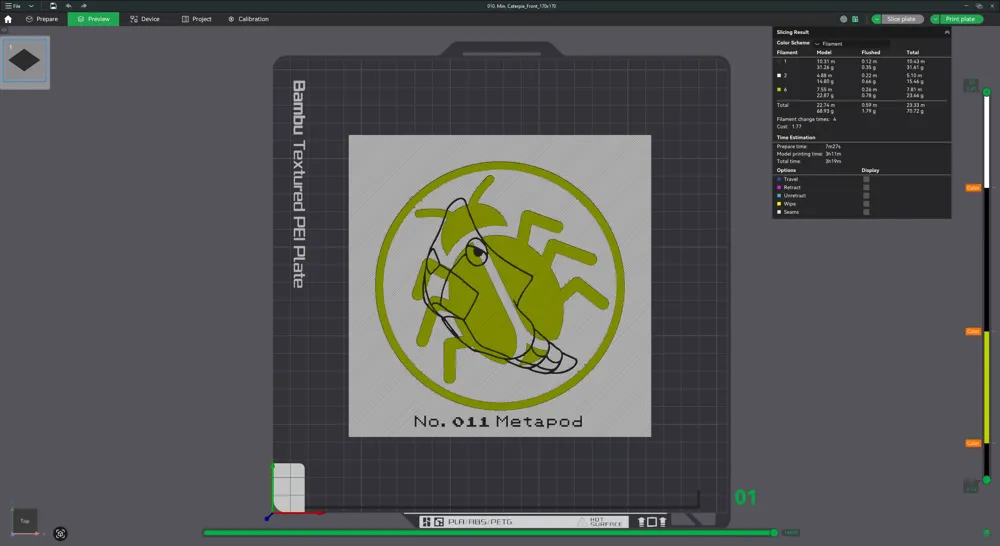Select plate 1 thumbnail in the sidebar
The height and width of the screenshot is (546, 1000).
[25, 61]
